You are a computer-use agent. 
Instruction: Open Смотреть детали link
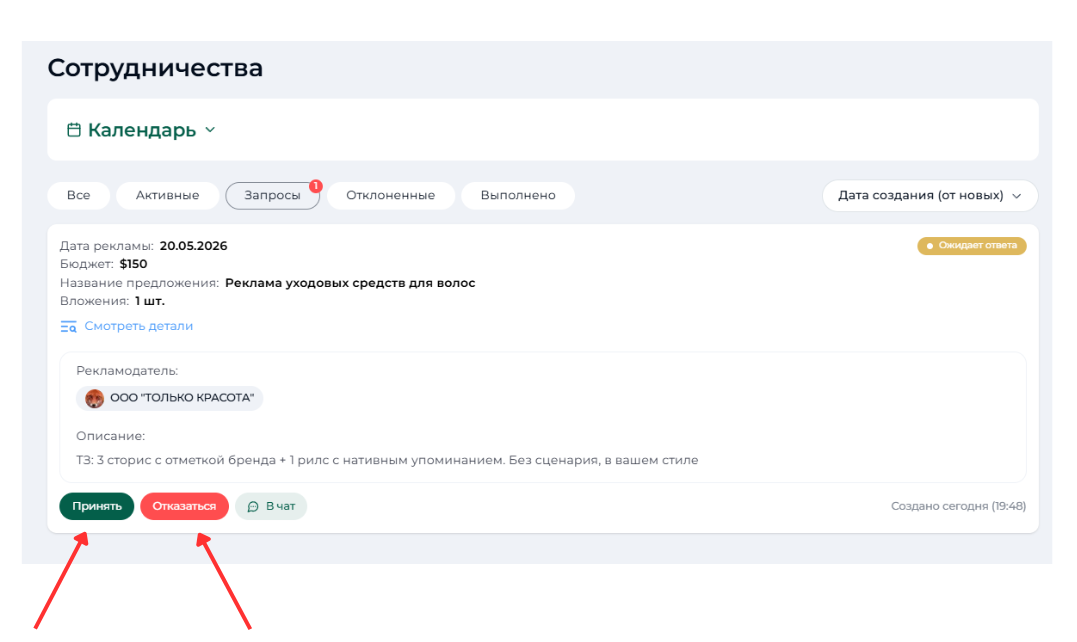pos(141,326)
